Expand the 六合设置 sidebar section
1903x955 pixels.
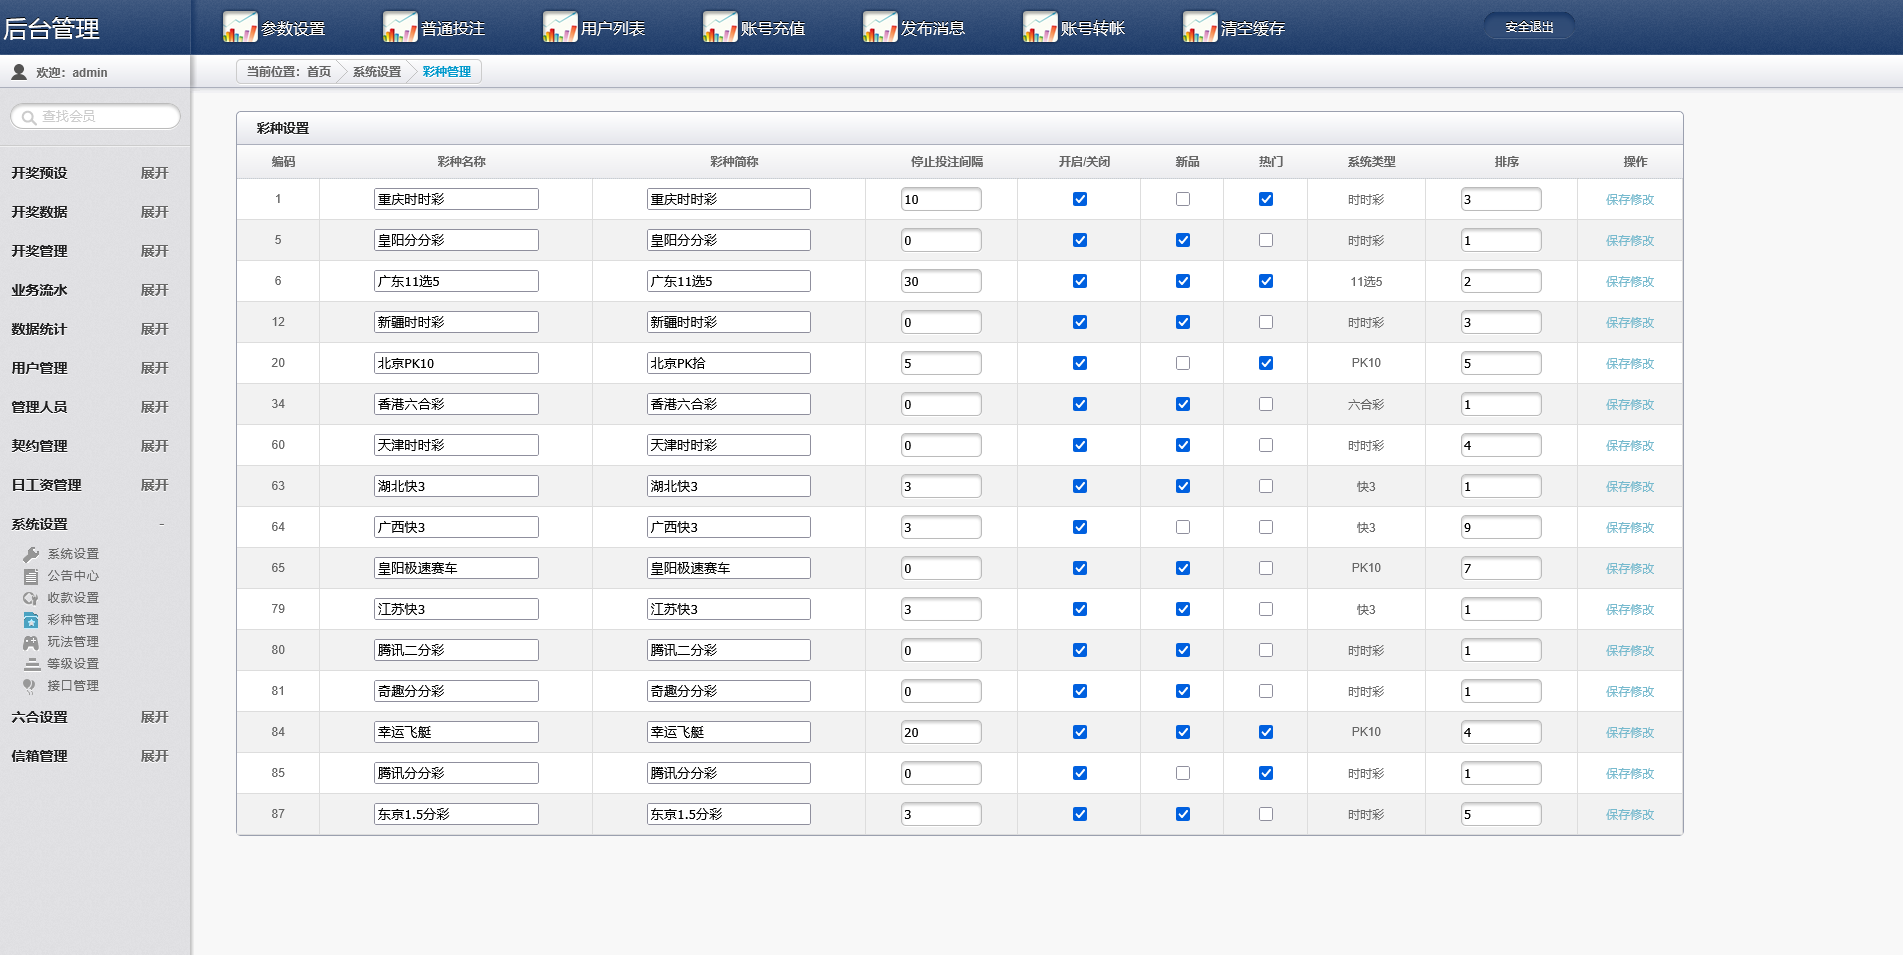pos(154,717)
